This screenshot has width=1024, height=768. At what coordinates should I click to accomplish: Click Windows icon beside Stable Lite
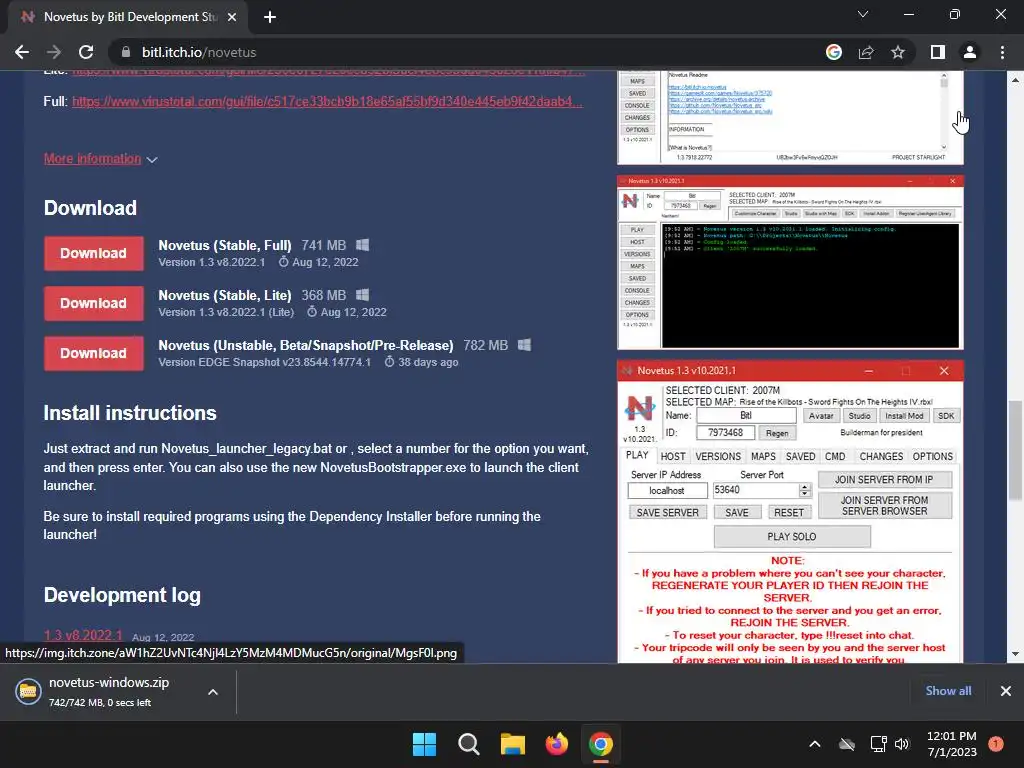click(x=362, y=295)
